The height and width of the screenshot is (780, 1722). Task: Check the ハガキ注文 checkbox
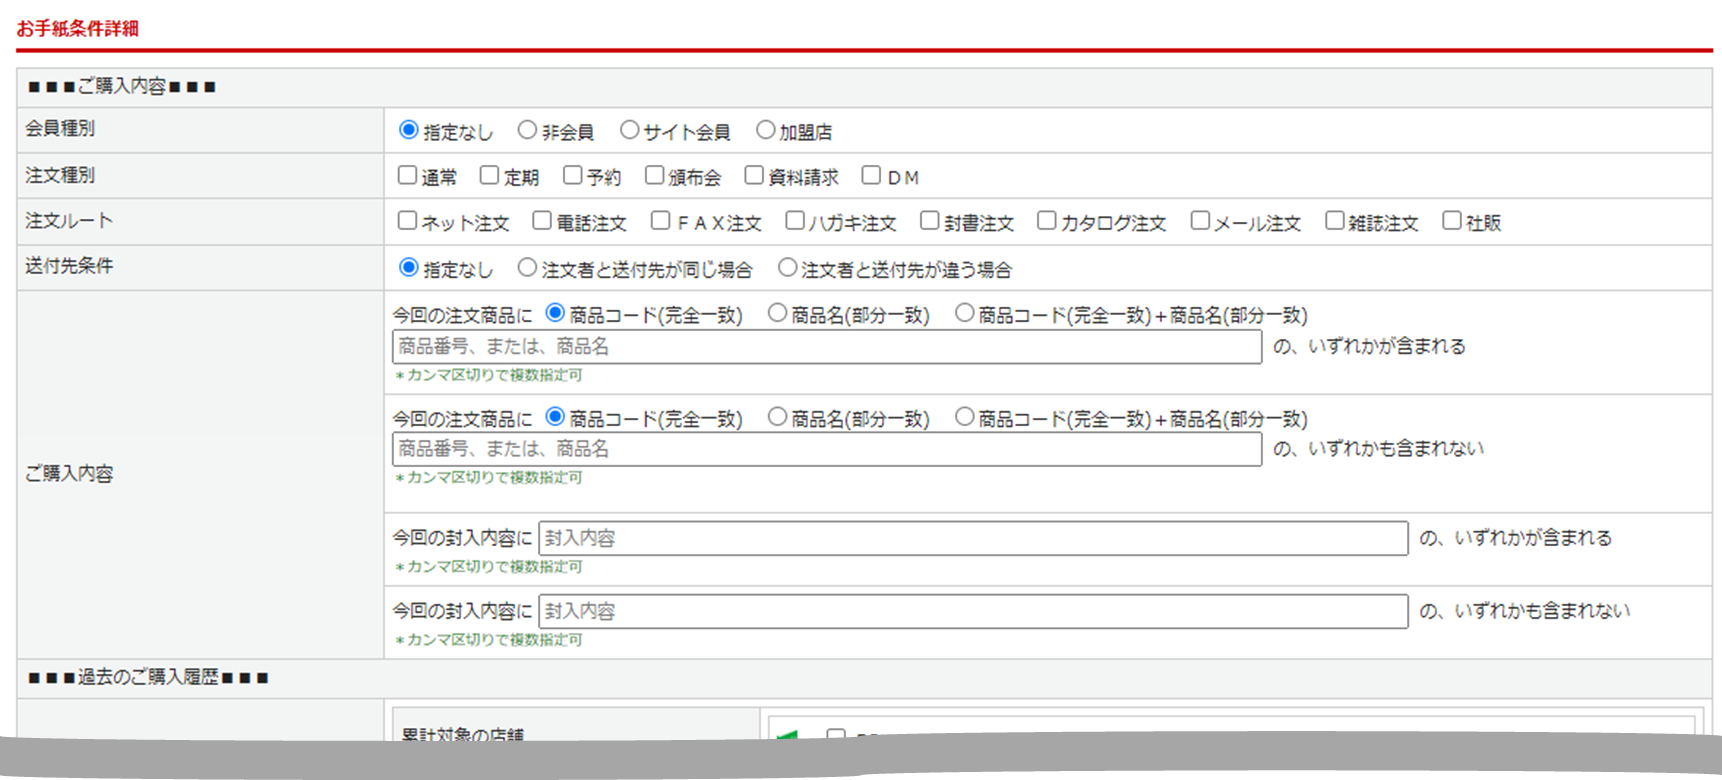tap(795, 220)
